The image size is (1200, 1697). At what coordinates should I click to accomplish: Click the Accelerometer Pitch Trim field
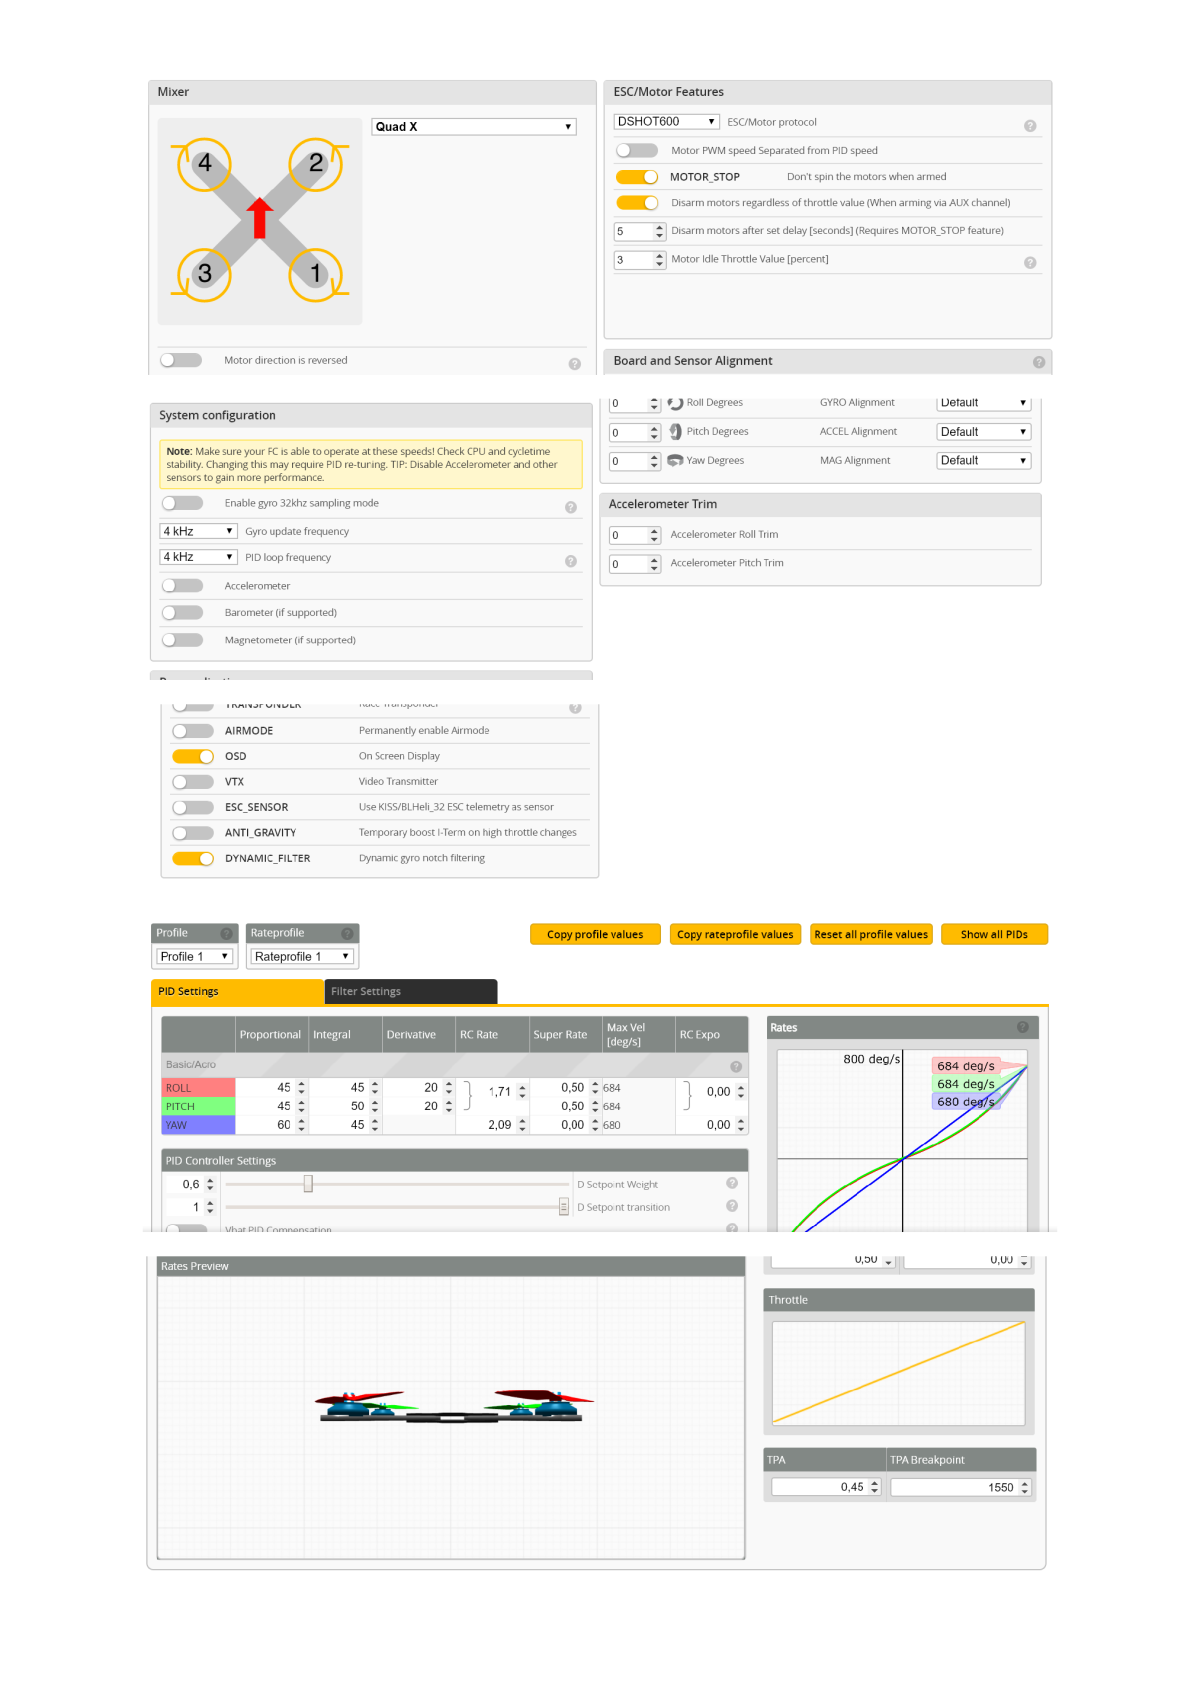[635, 564]
